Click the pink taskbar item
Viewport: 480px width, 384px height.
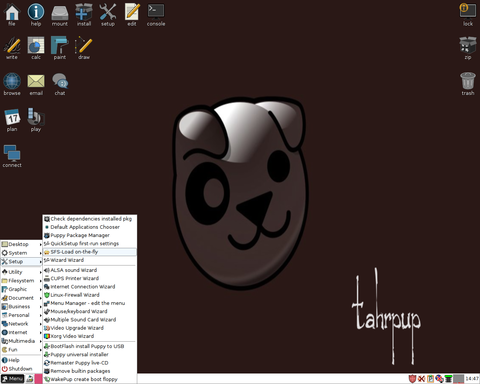[39, 379]
